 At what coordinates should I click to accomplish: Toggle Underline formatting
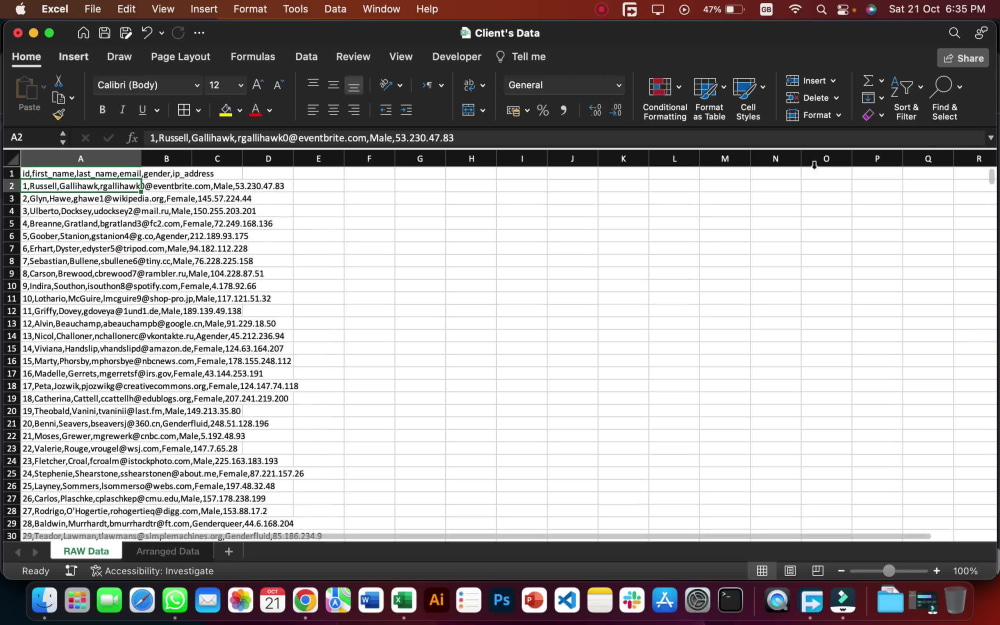click(x=142, y=110)
